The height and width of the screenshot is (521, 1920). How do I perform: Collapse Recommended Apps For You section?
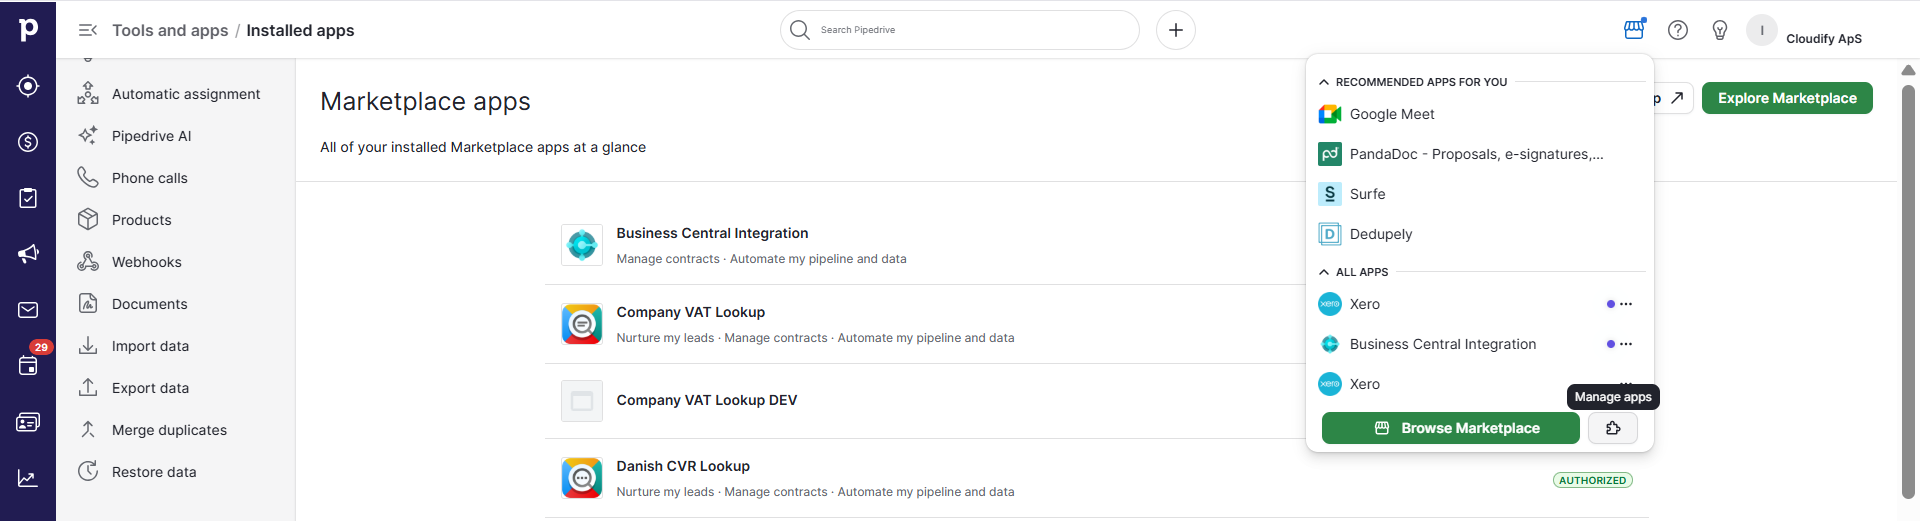tap(1324, 82)
